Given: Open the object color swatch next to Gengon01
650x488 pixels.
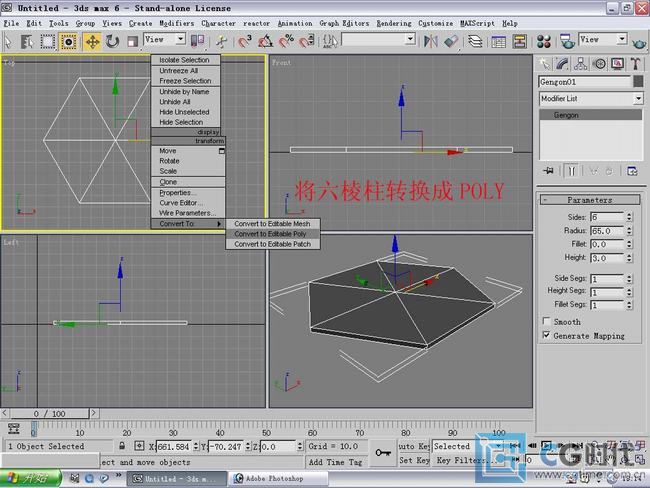Looking at the screenshot, I should [638, 82].
